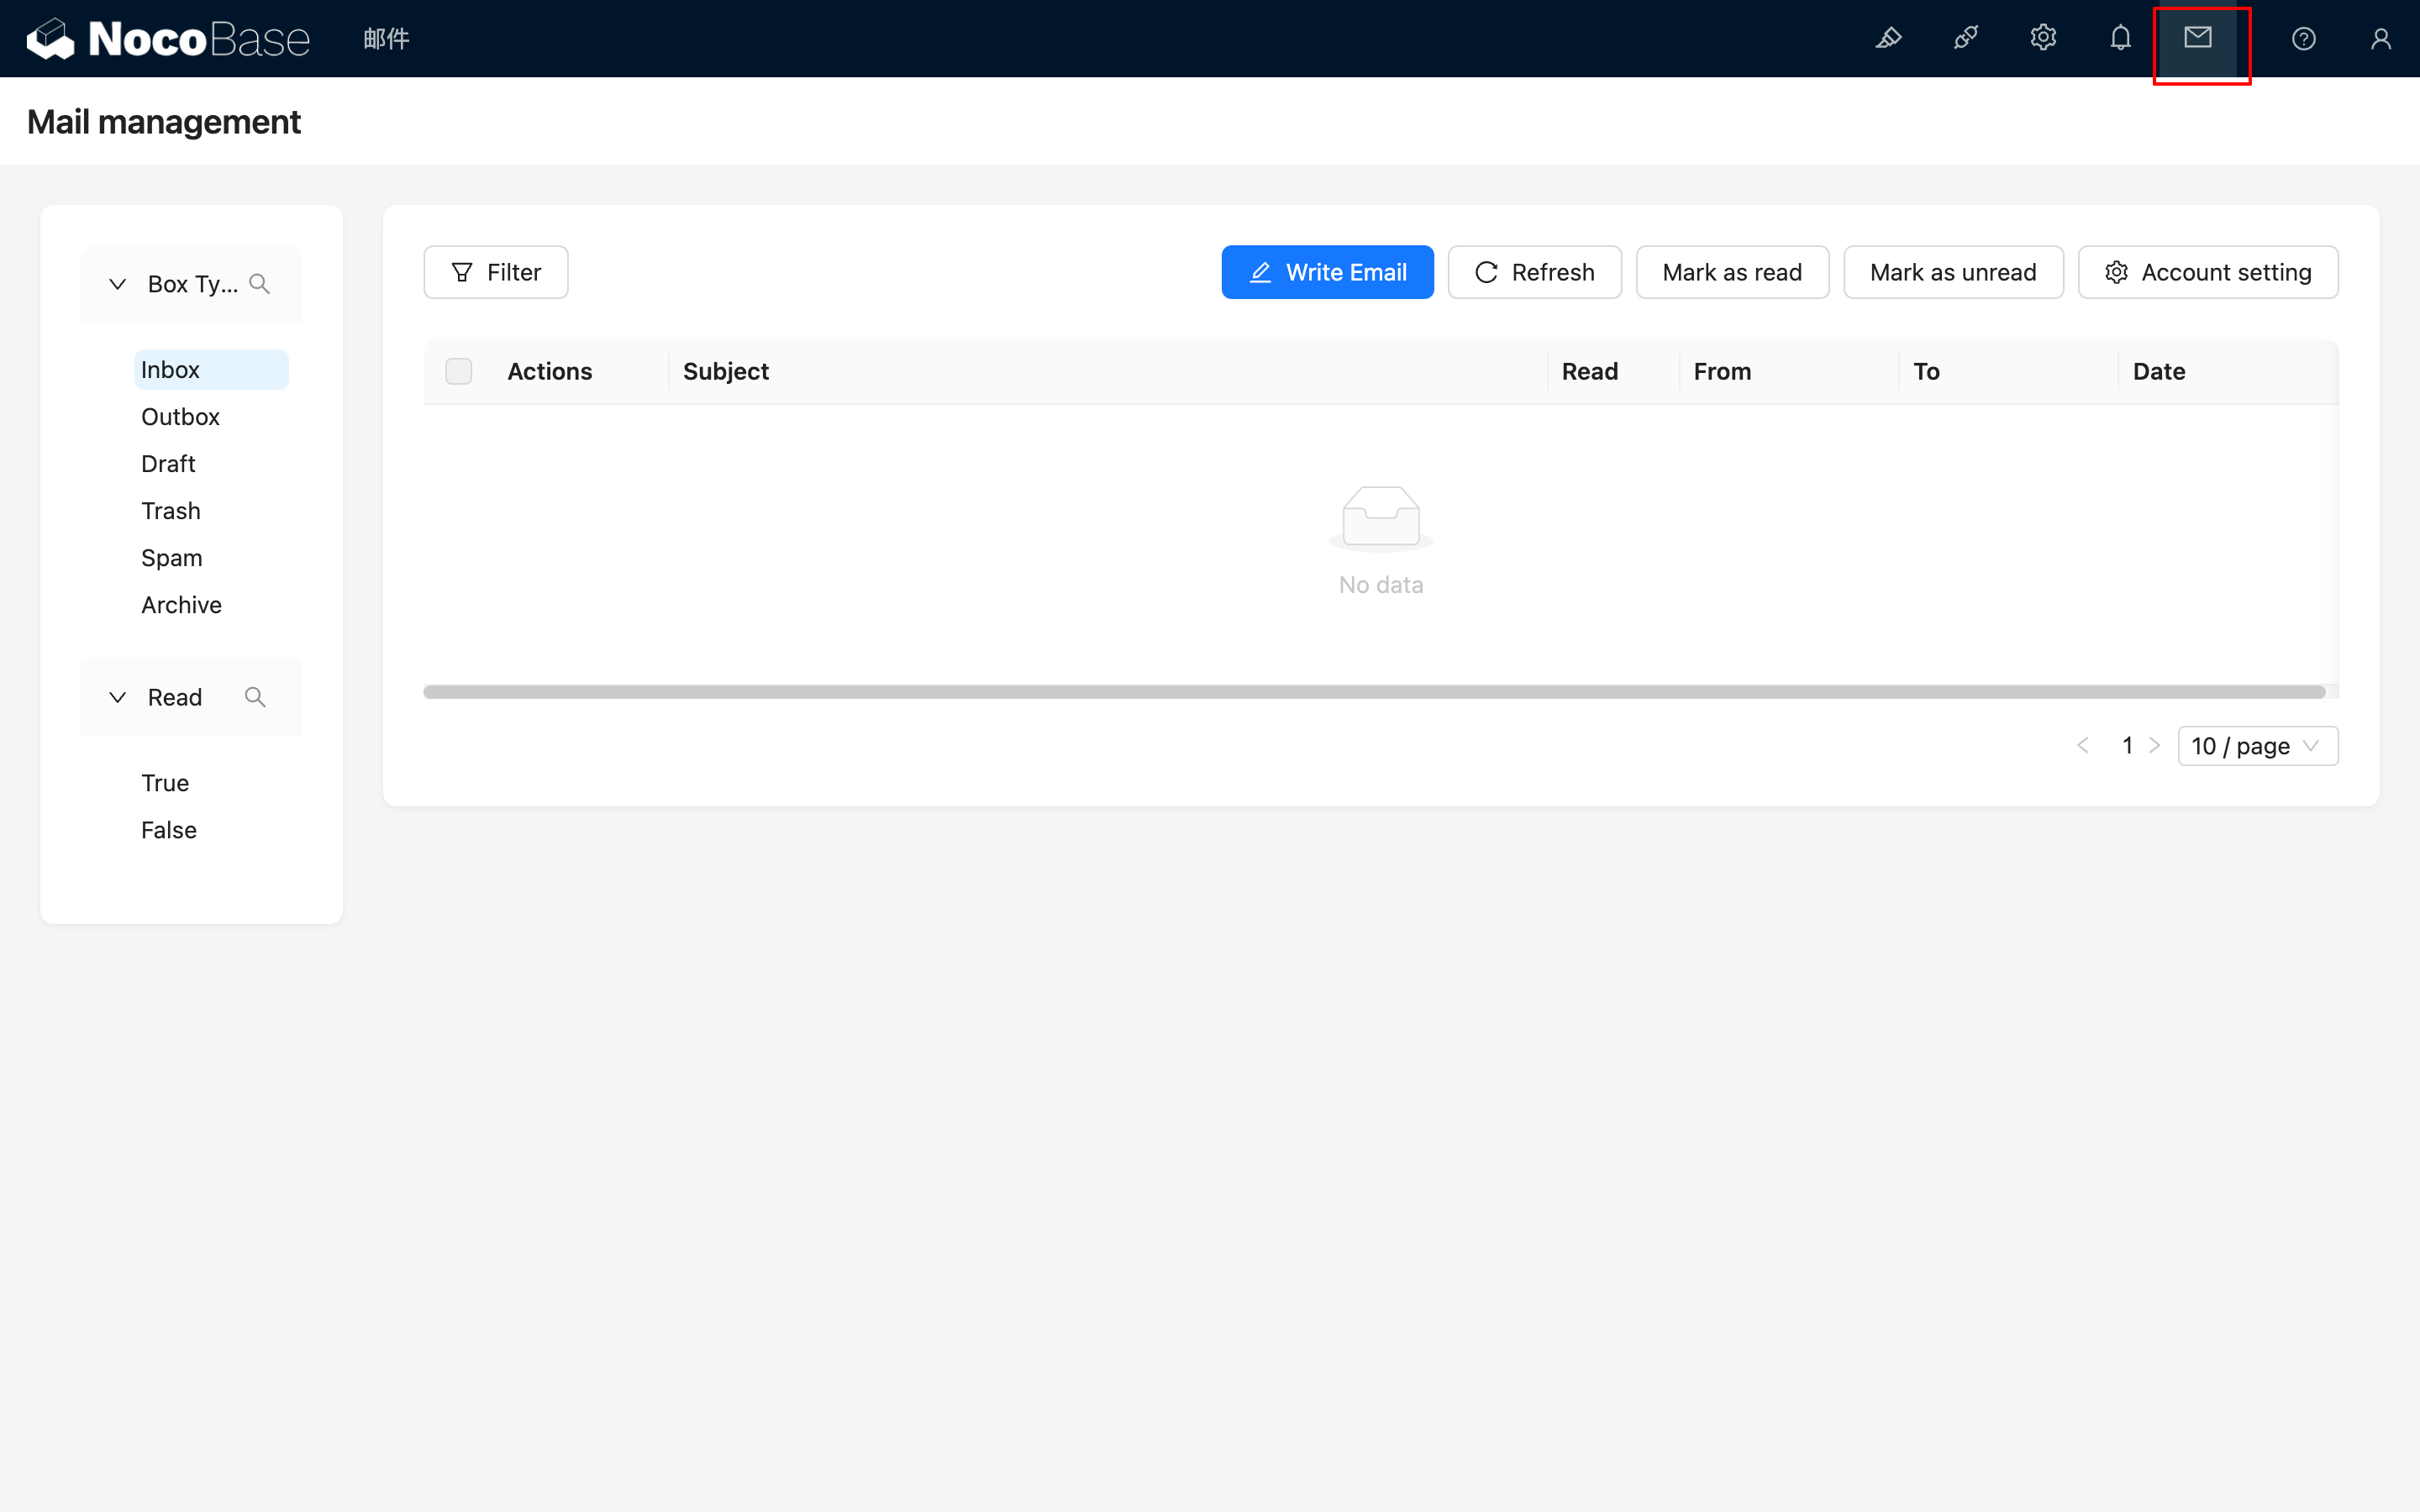Image resolution: width=2420 pixels, height=1512 pixels.
Task: Open the settings gear in top bar
Action: pos(2043,38)
